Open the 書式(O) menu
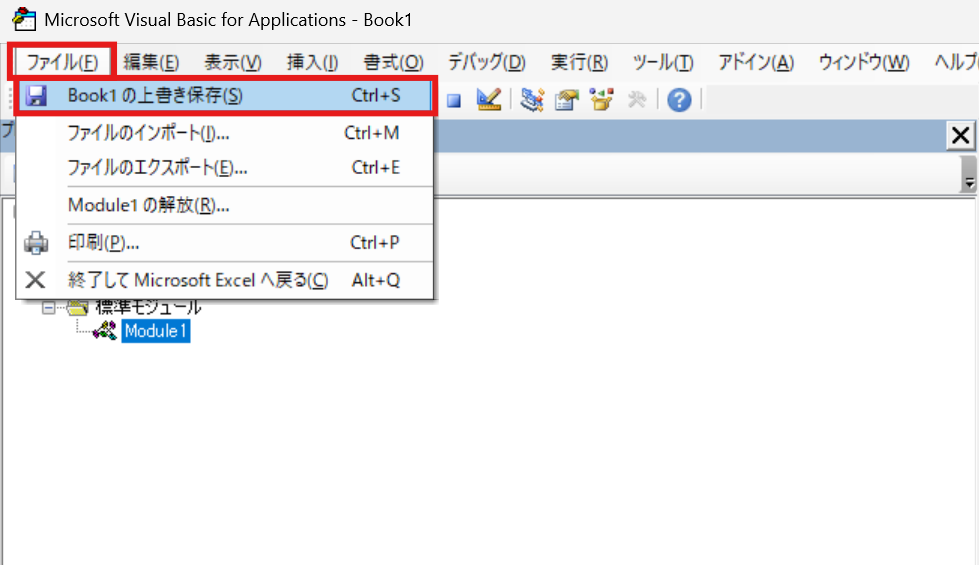The height and width of the screenshot is (565, 979). coord(393,62)
